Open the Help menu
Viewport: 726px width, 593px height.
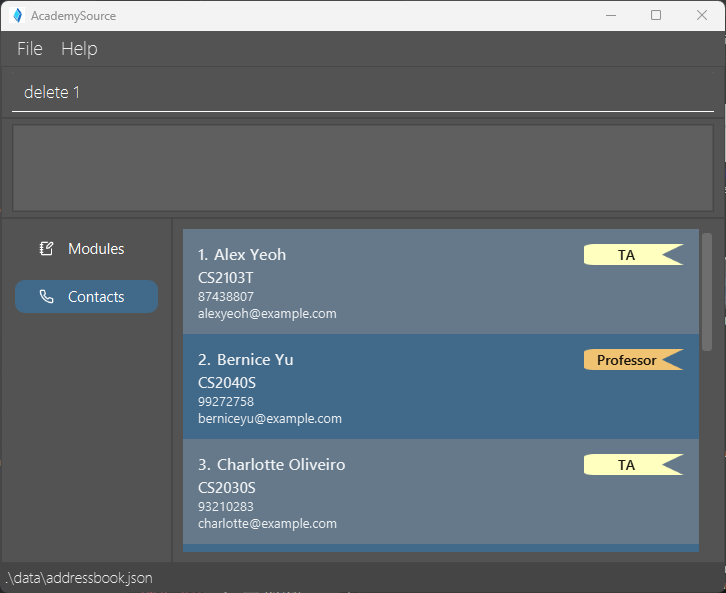coord(79,49)
